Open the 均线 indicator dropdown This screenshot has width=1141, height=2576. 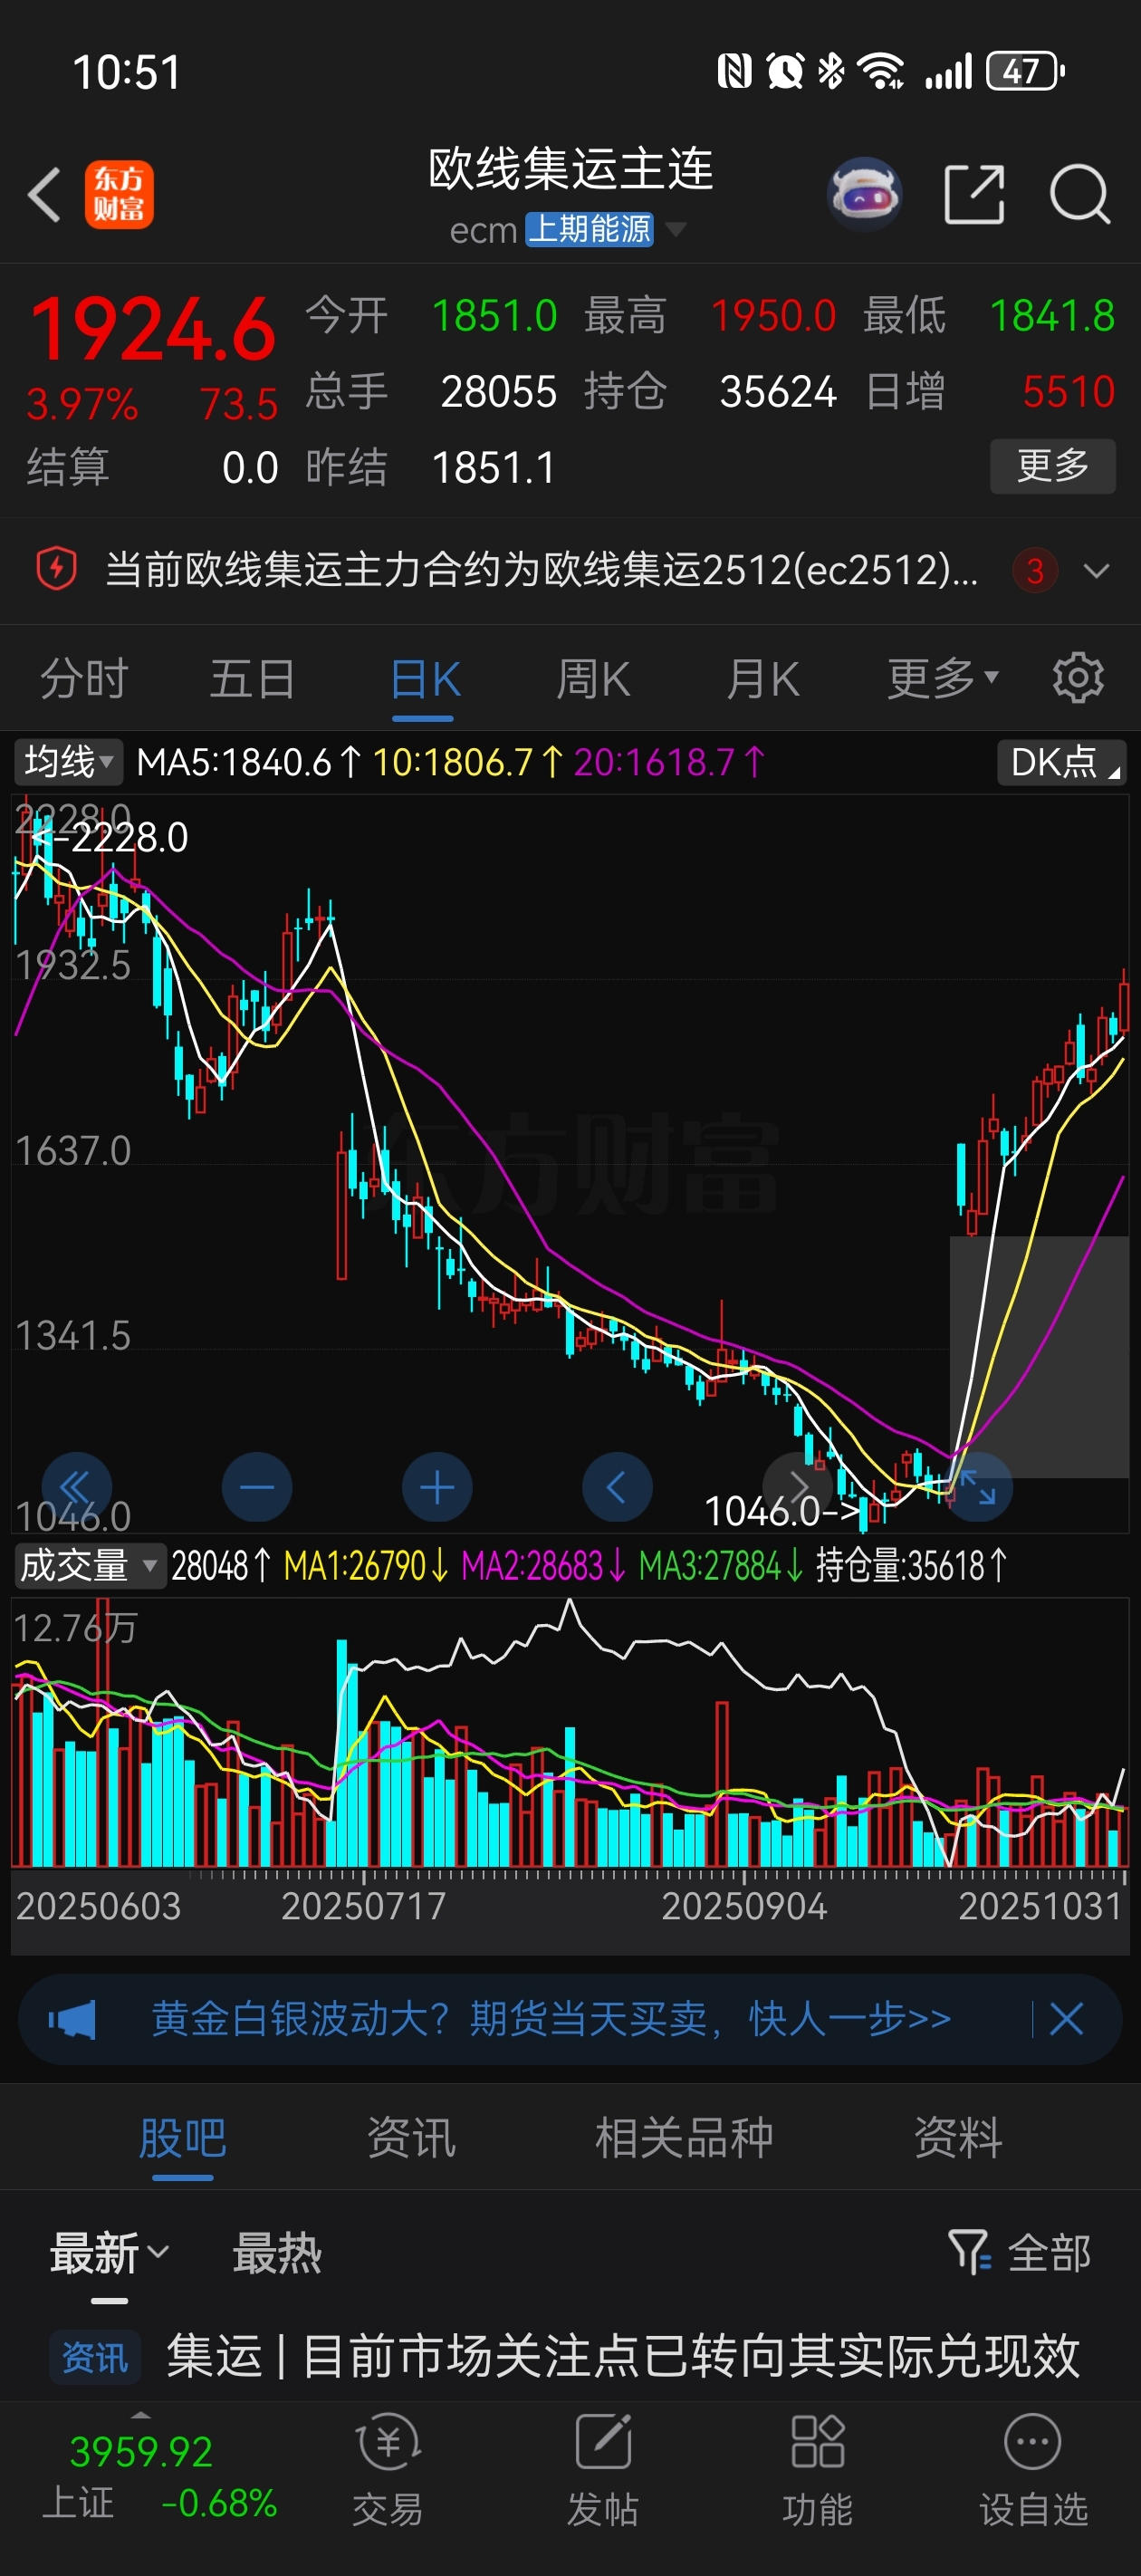point(68,761)
